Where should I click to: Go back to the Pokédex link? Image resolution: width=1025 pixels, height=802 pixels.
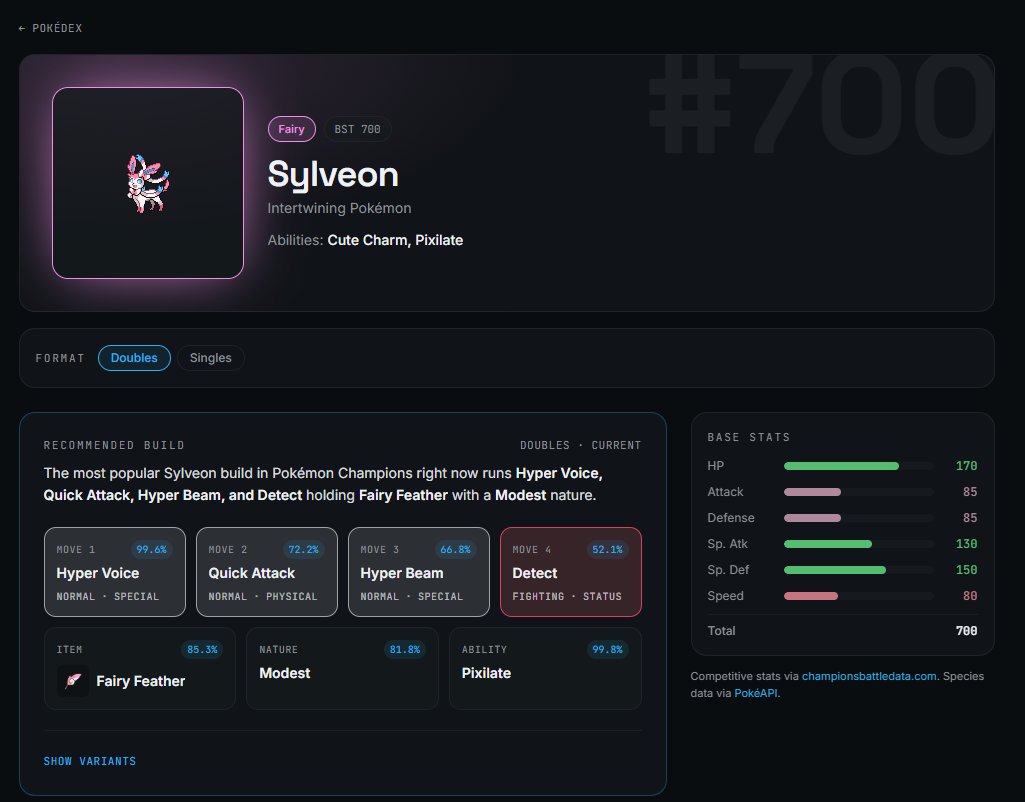[50, 28]
